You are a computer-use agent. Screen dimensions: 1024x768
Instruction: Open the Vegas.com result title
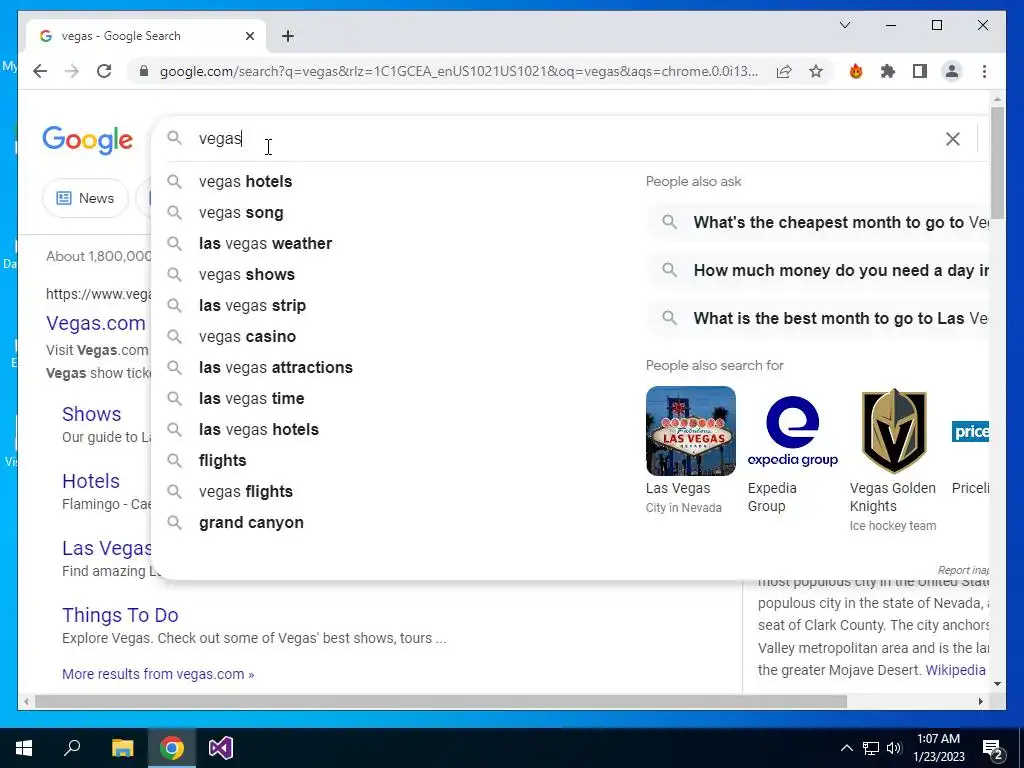96,323
